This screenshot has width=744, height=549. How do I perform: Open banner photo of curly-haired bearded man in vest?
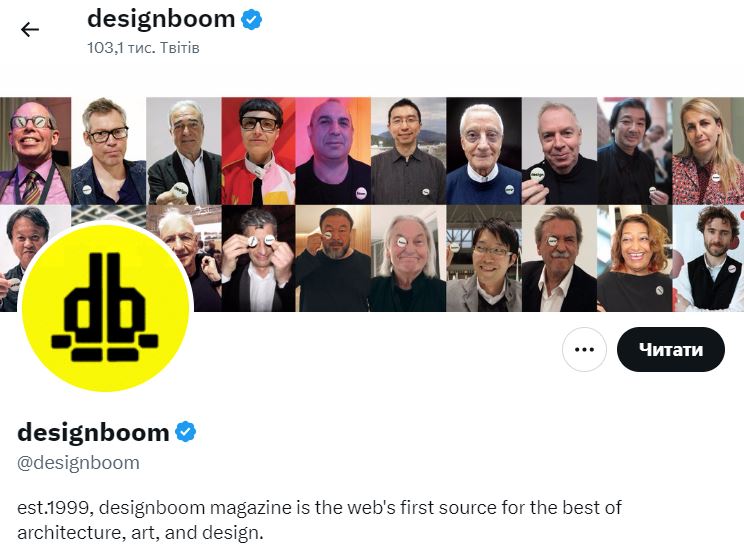point(708,259)
